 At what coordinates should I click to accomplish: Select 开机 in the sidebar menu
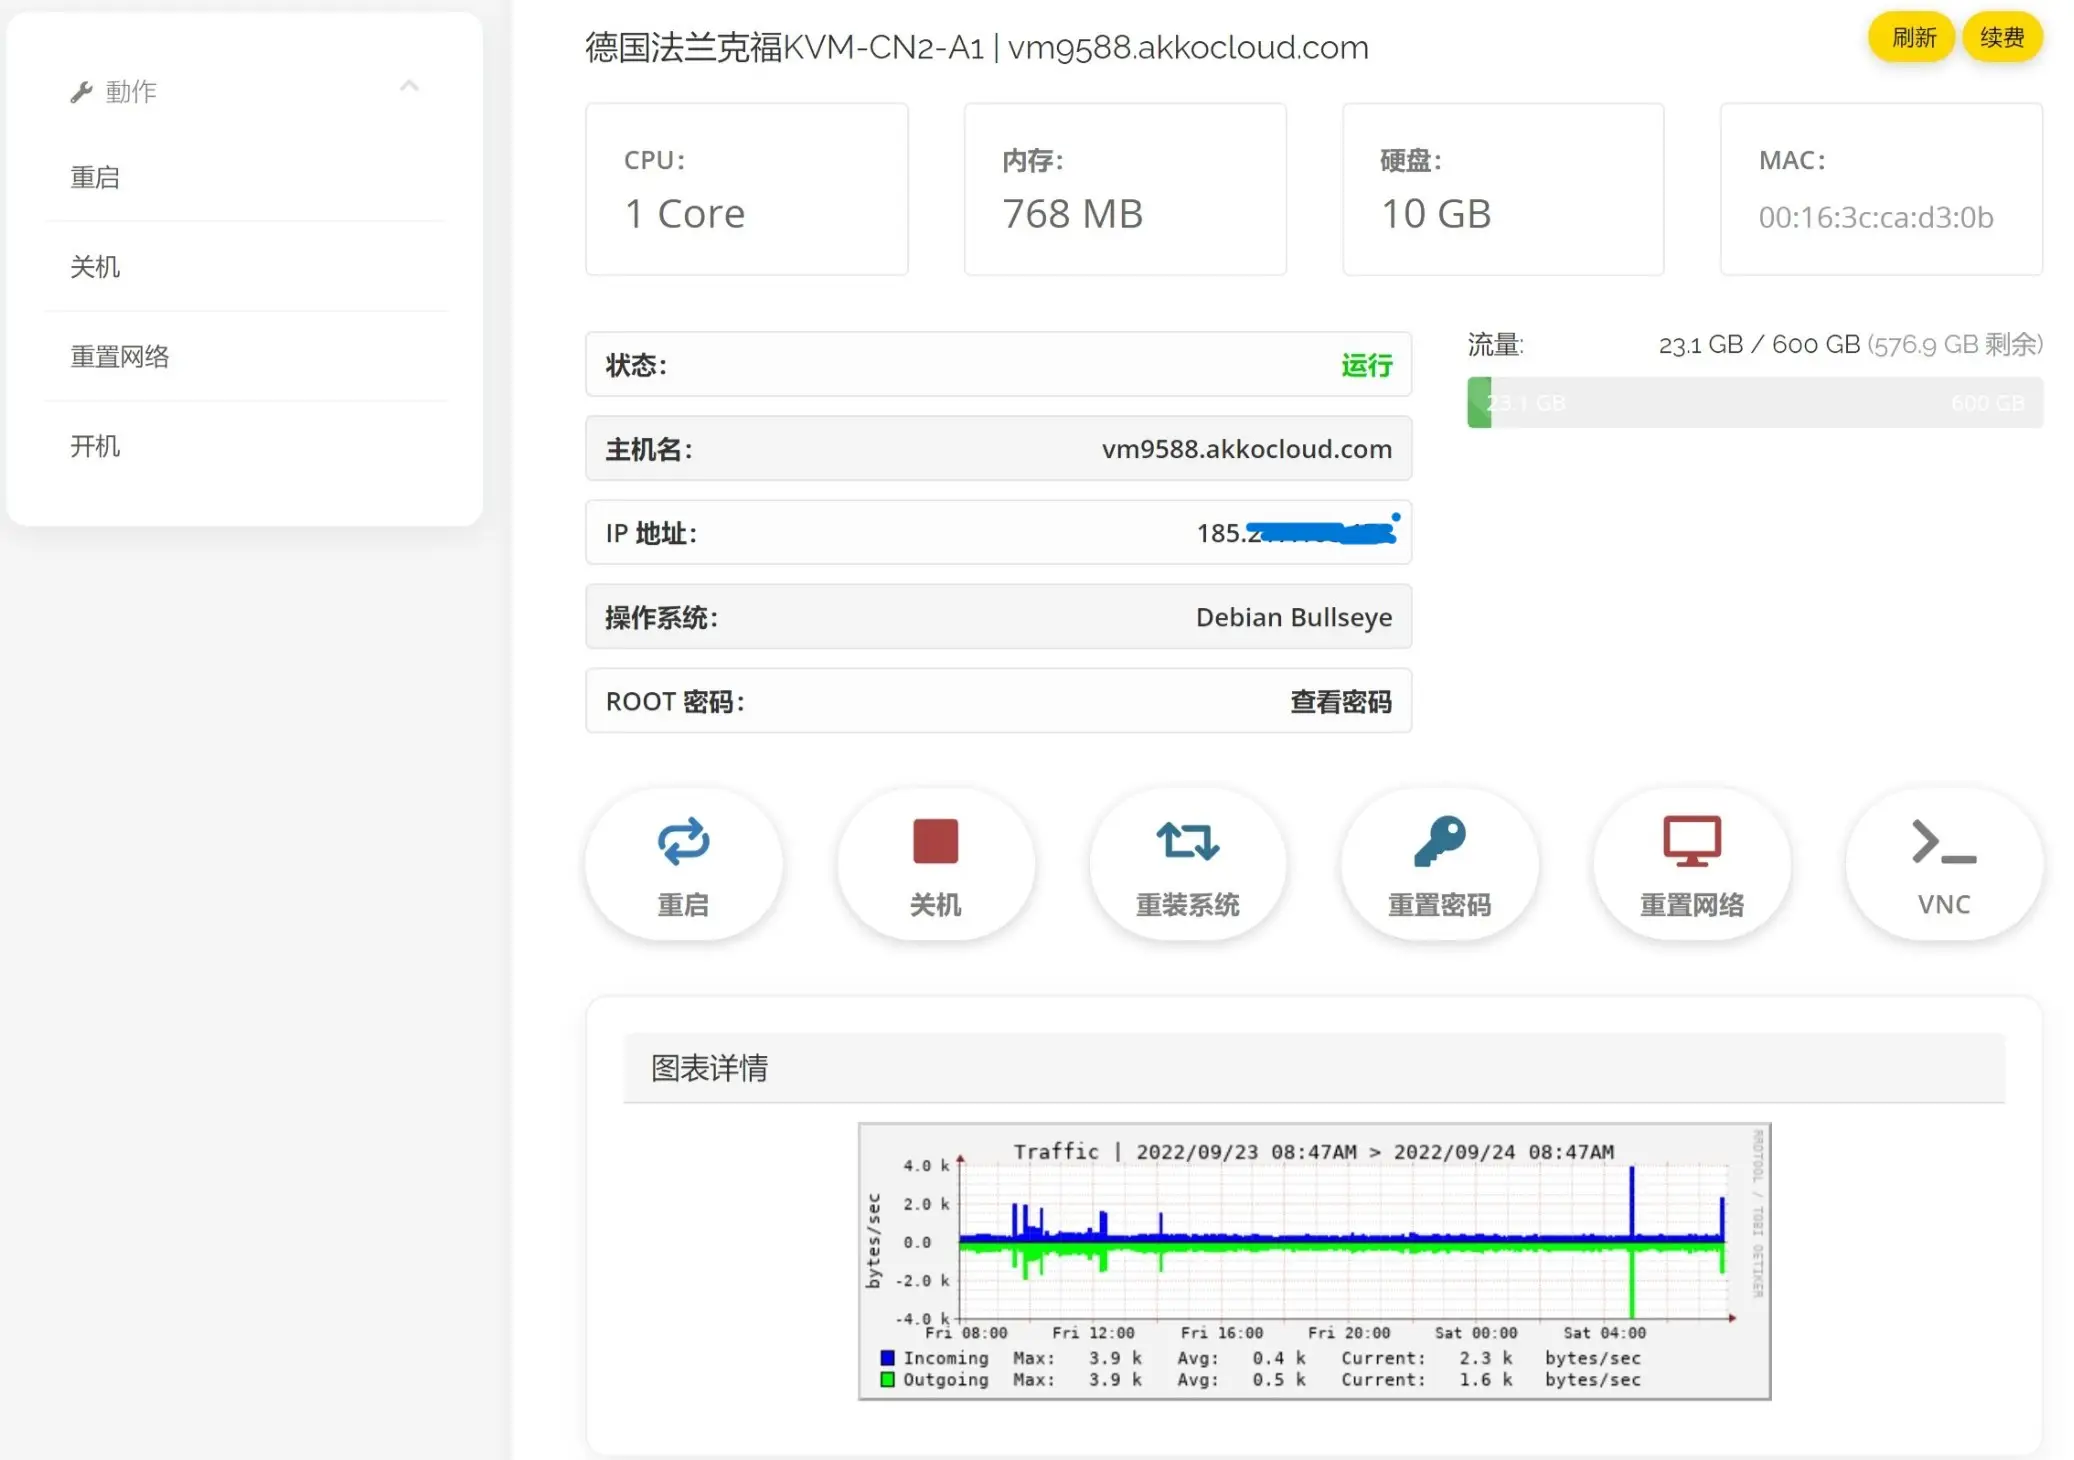(x=95, y=446)
